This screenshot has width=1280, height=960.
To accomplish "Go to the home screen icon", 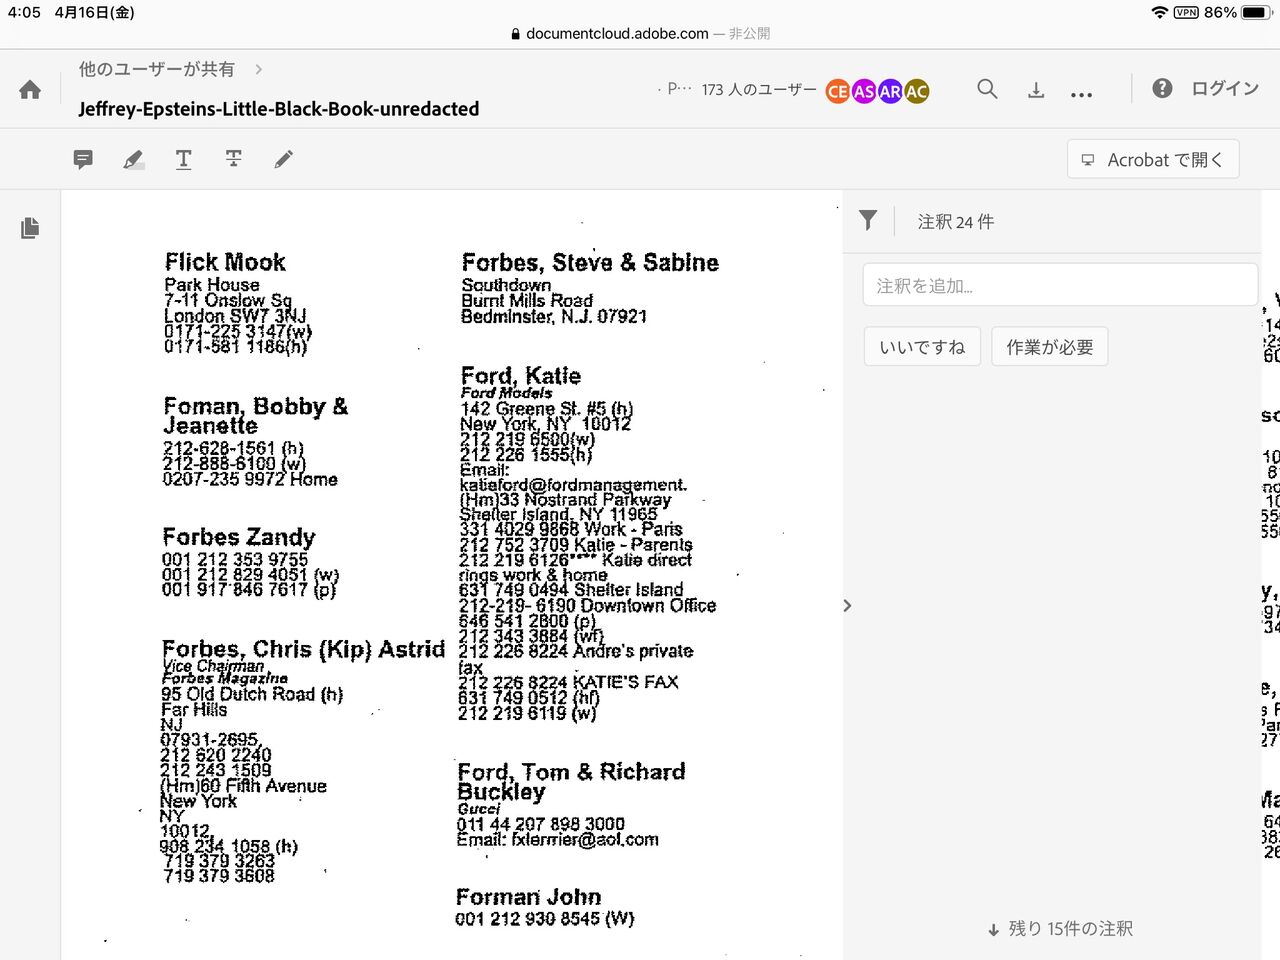I will (30, 90).
